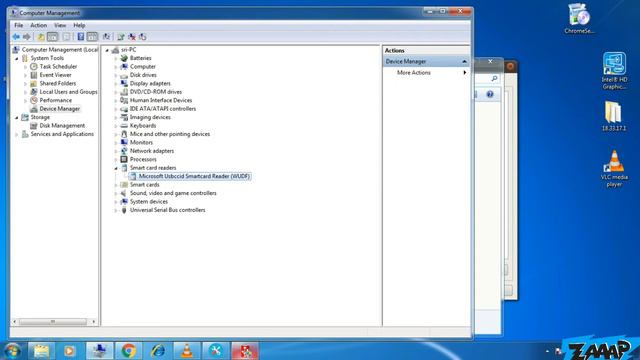640x360 pixels.
Task: Select System devices category
Action: point(149,202)
